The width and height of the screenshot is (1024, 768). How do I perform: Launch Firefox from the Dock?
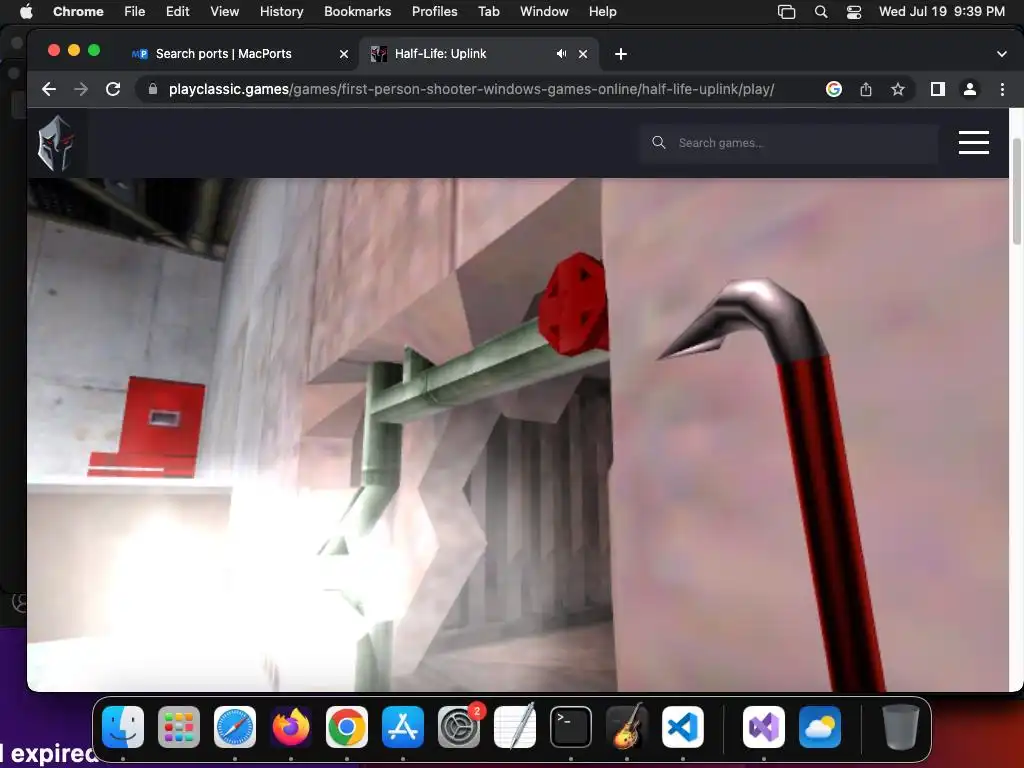click(291, 726)
